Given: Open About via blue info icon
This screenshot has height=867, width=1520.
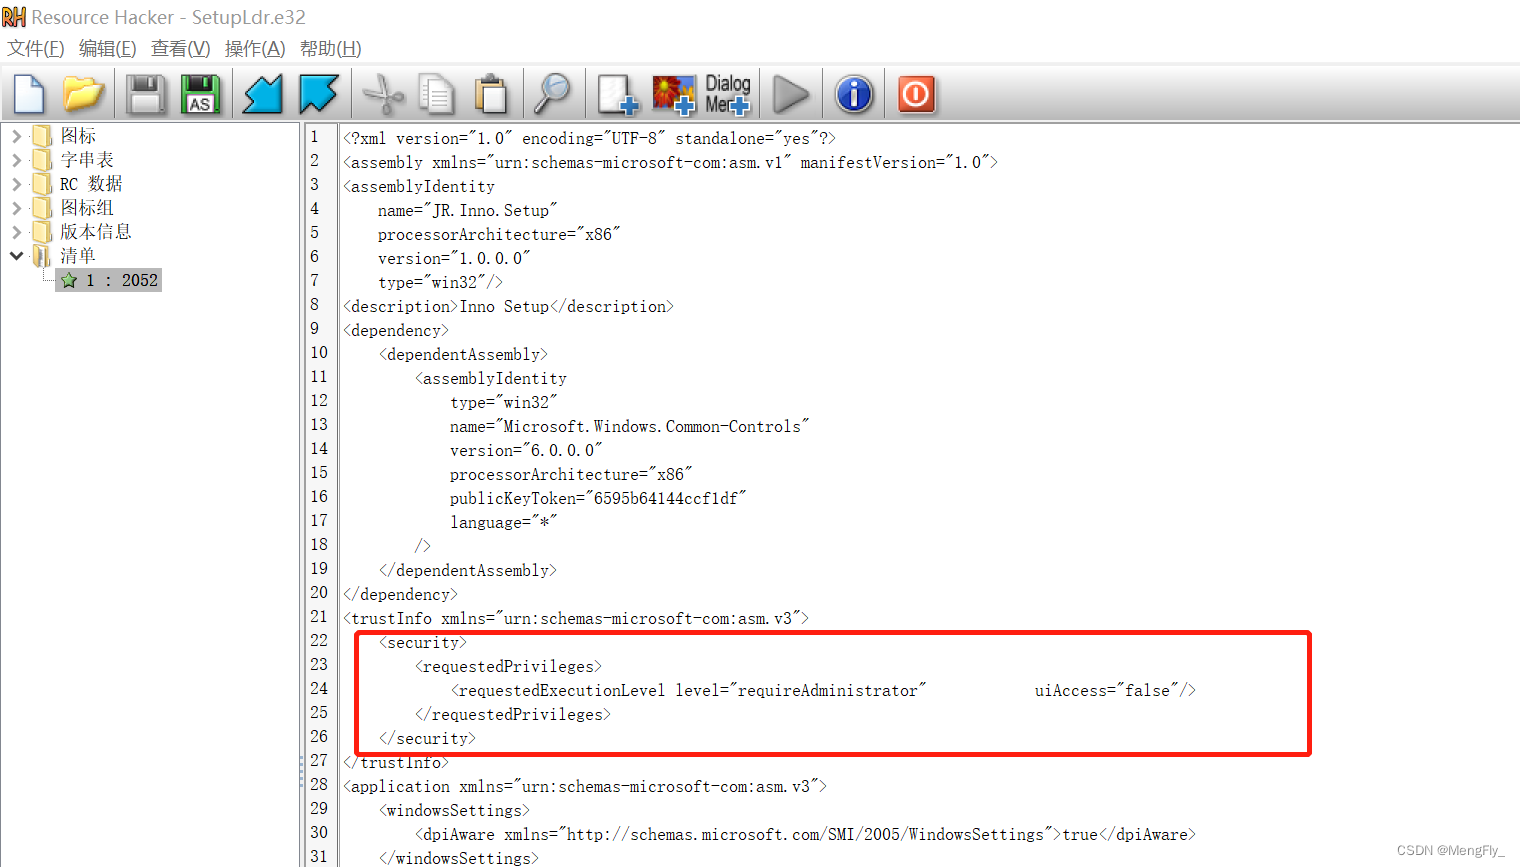Looking at the screenshot, I should tap(854, 94).
